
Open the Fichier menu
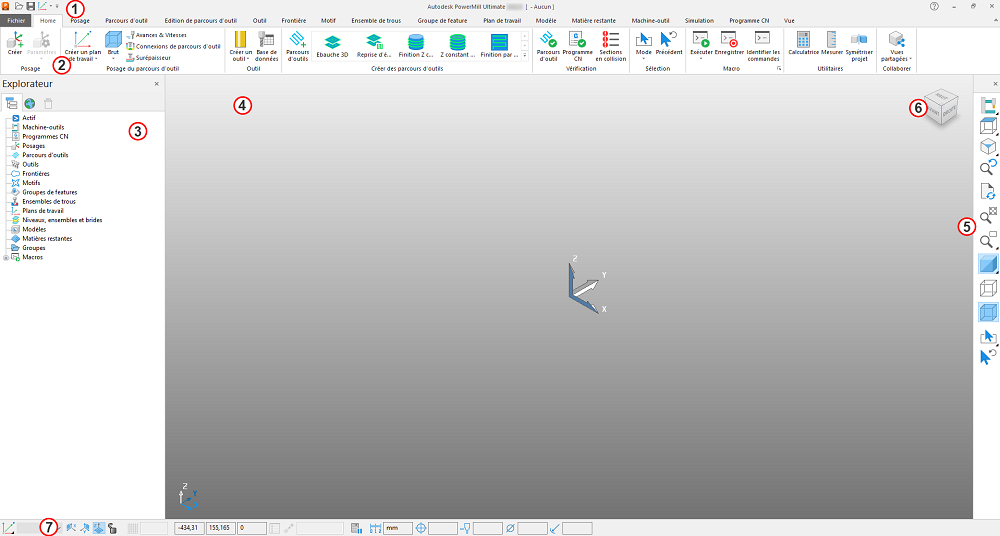coord(16,20)
